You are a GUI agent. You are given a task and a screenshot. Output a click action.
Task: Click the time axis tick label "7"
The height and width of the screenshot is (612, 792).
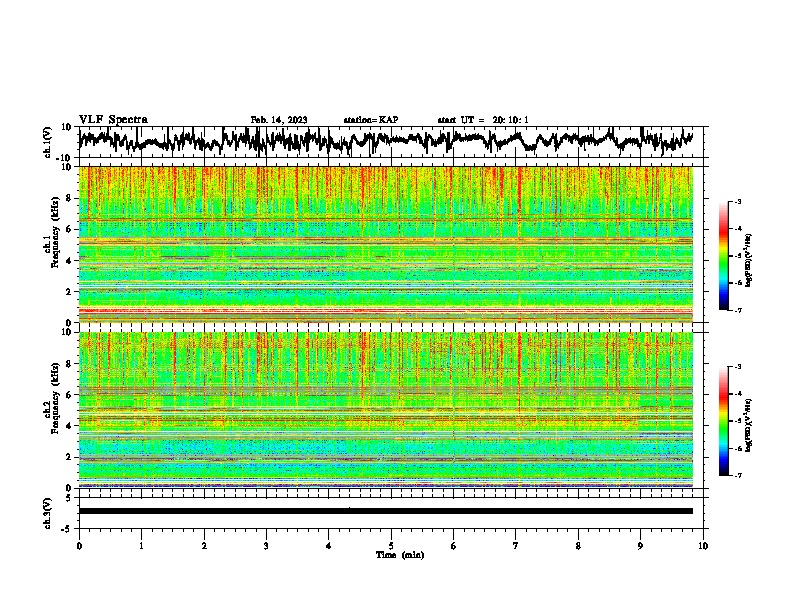pyautogui.click(x=516, y=546)
